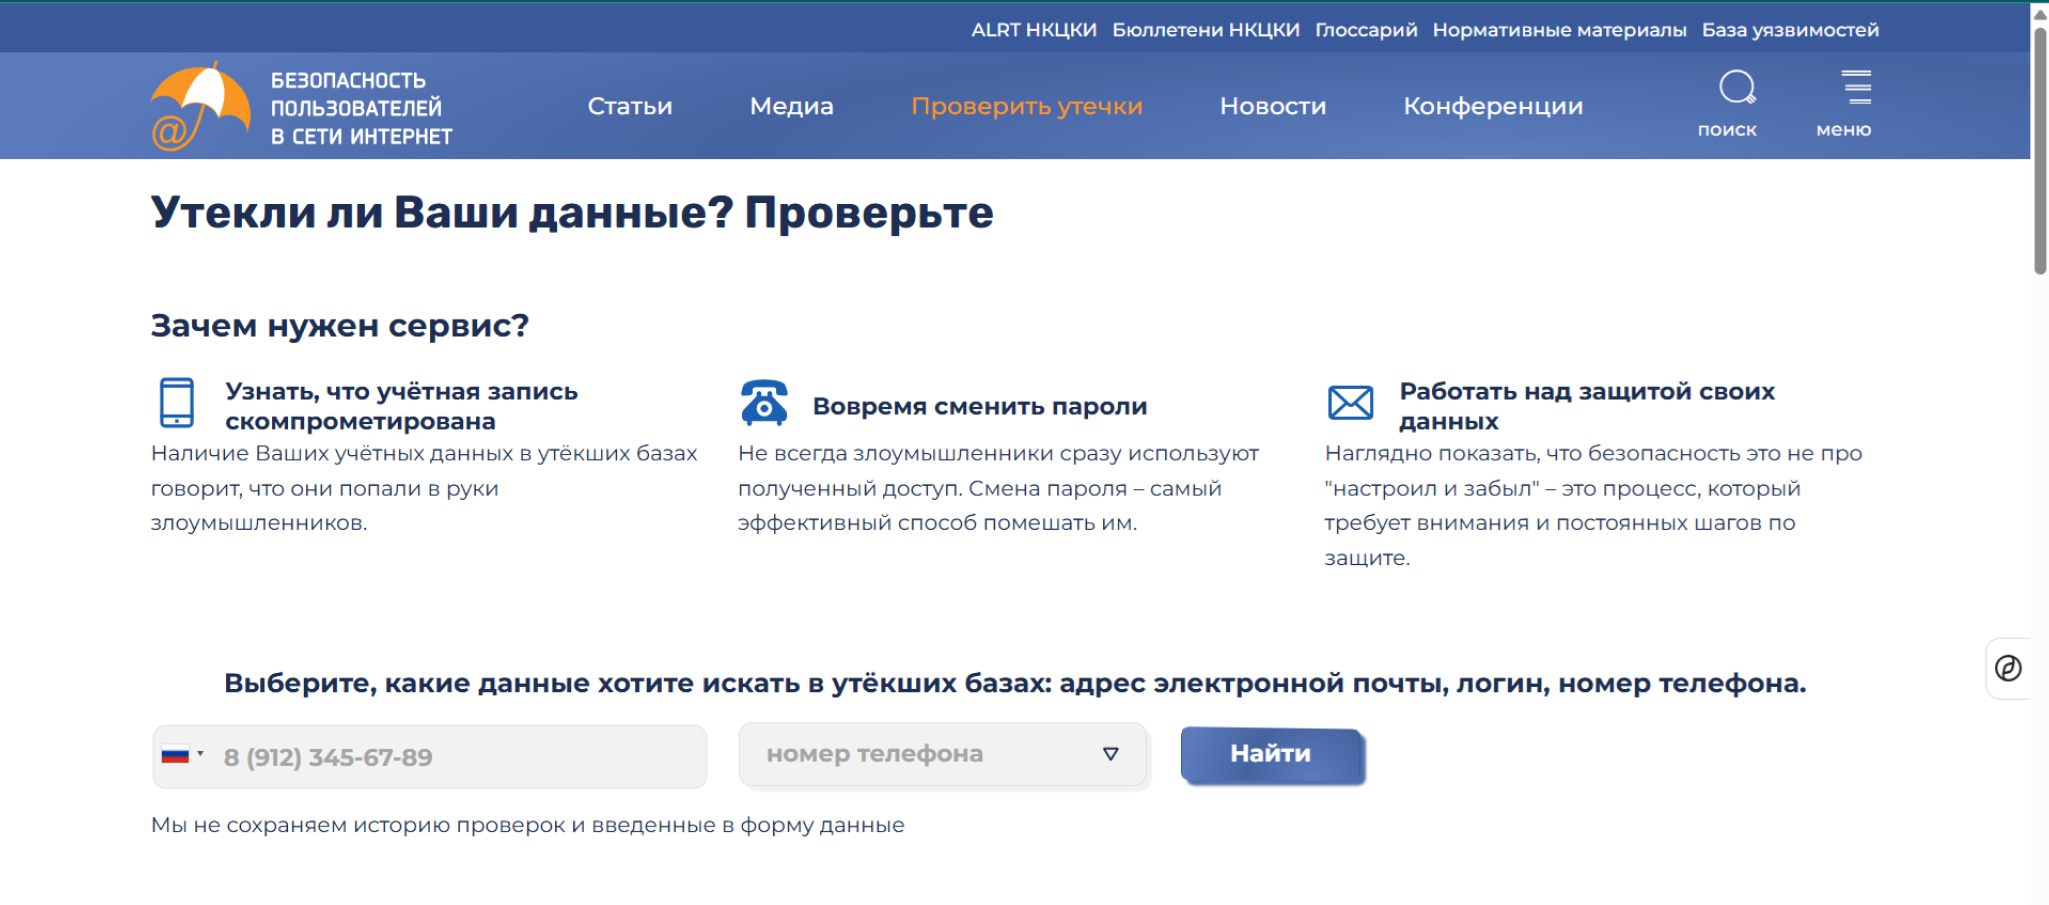Click the dropdown triangle arrow in data type field
Viewport: 2049px width, 905px height.
click(x=1110, y=754)
